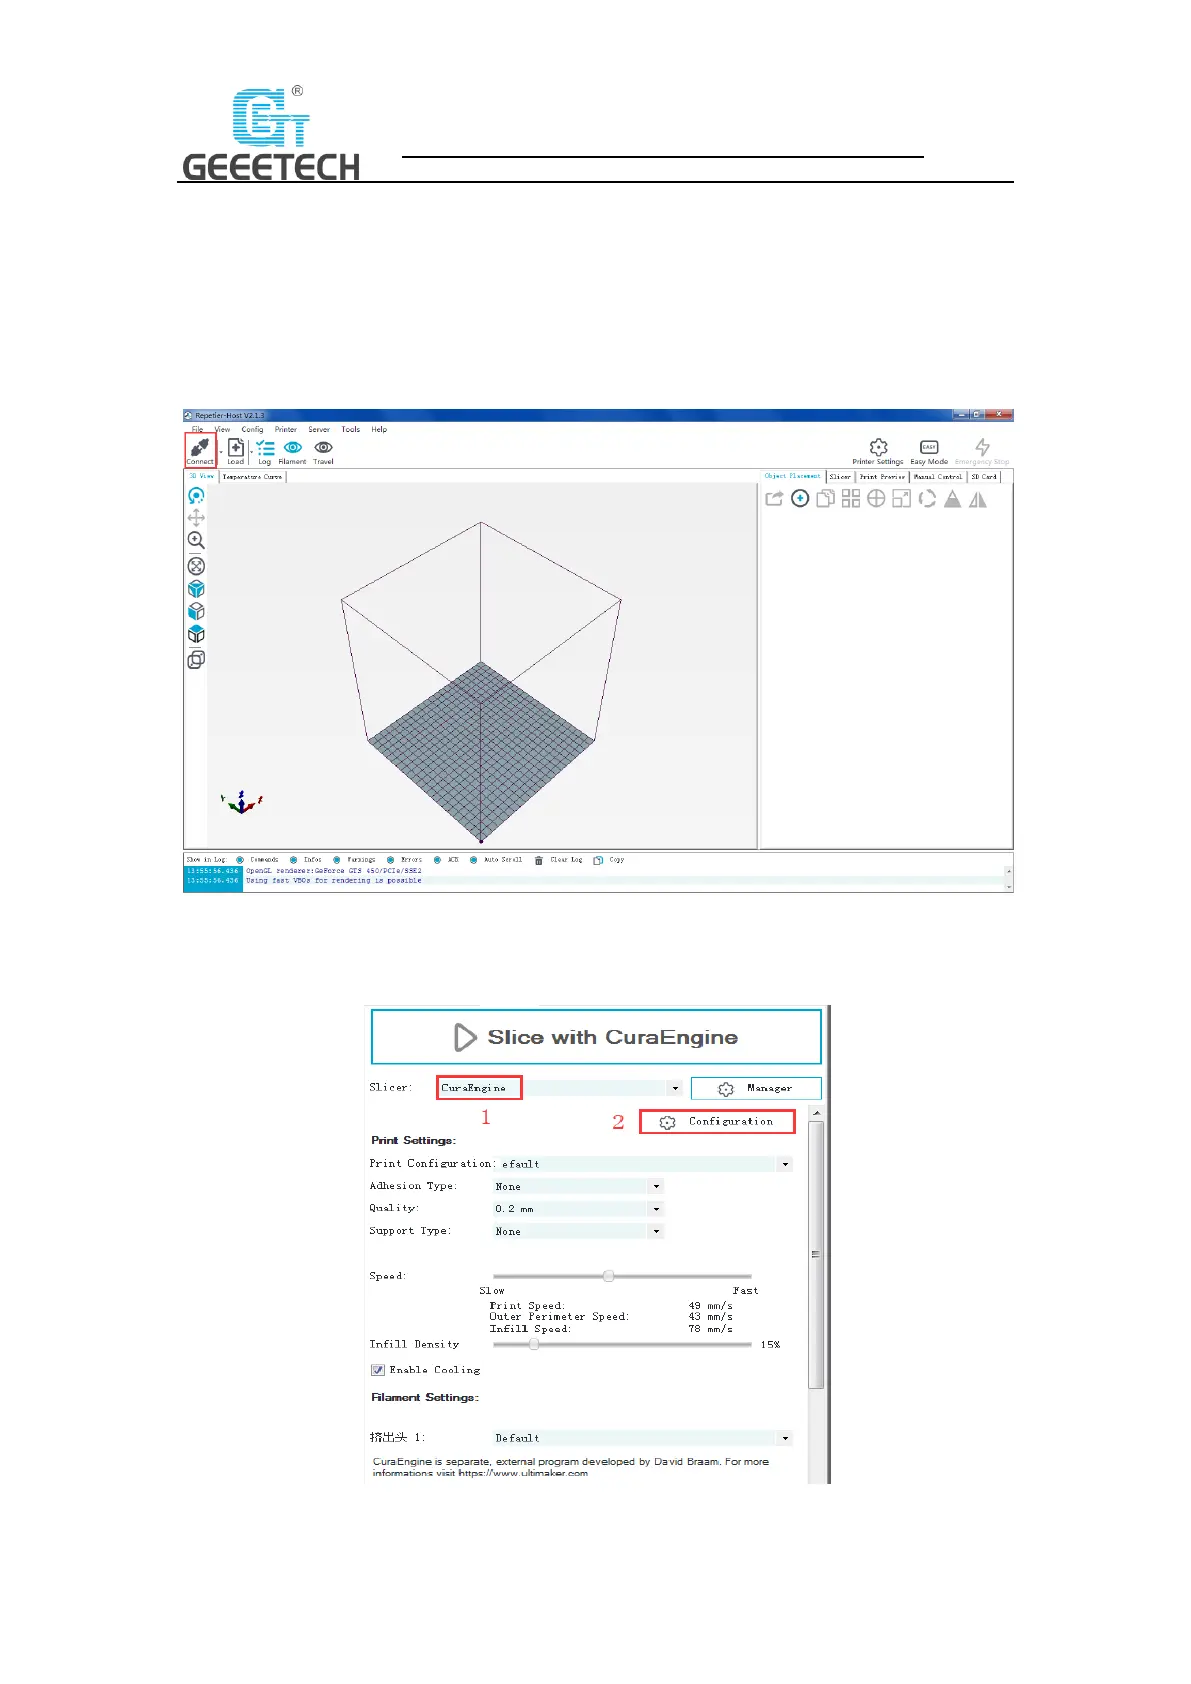Toggle Filament visibility eye icon
Viewport: 1191px width, 1684px height.
coord(293,447)
